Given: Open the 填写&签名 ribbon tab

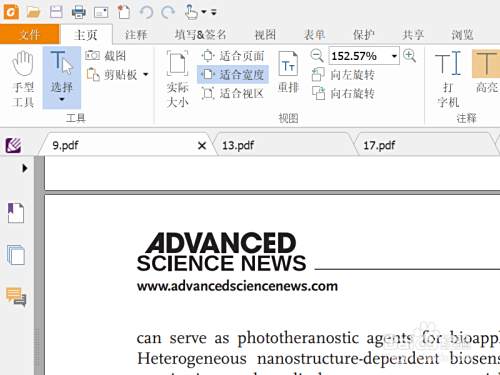Looking at the screenshot, I should [x=200, y=34].
